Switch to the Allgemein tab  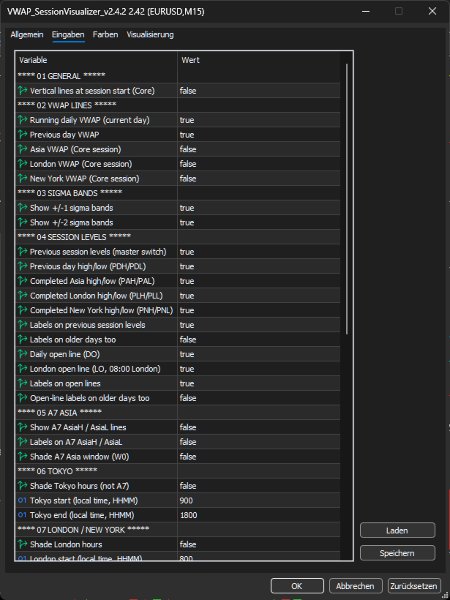pos(27,35)
